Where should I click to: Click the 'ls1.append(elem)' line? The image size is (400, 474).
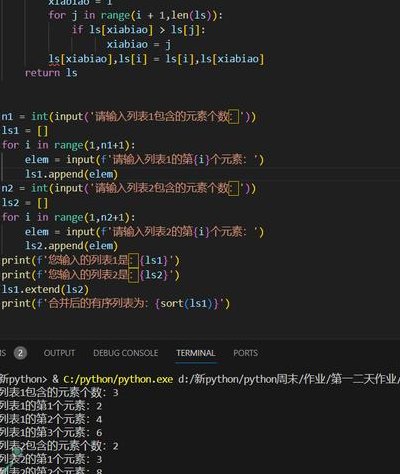click(x=71, y=174)
